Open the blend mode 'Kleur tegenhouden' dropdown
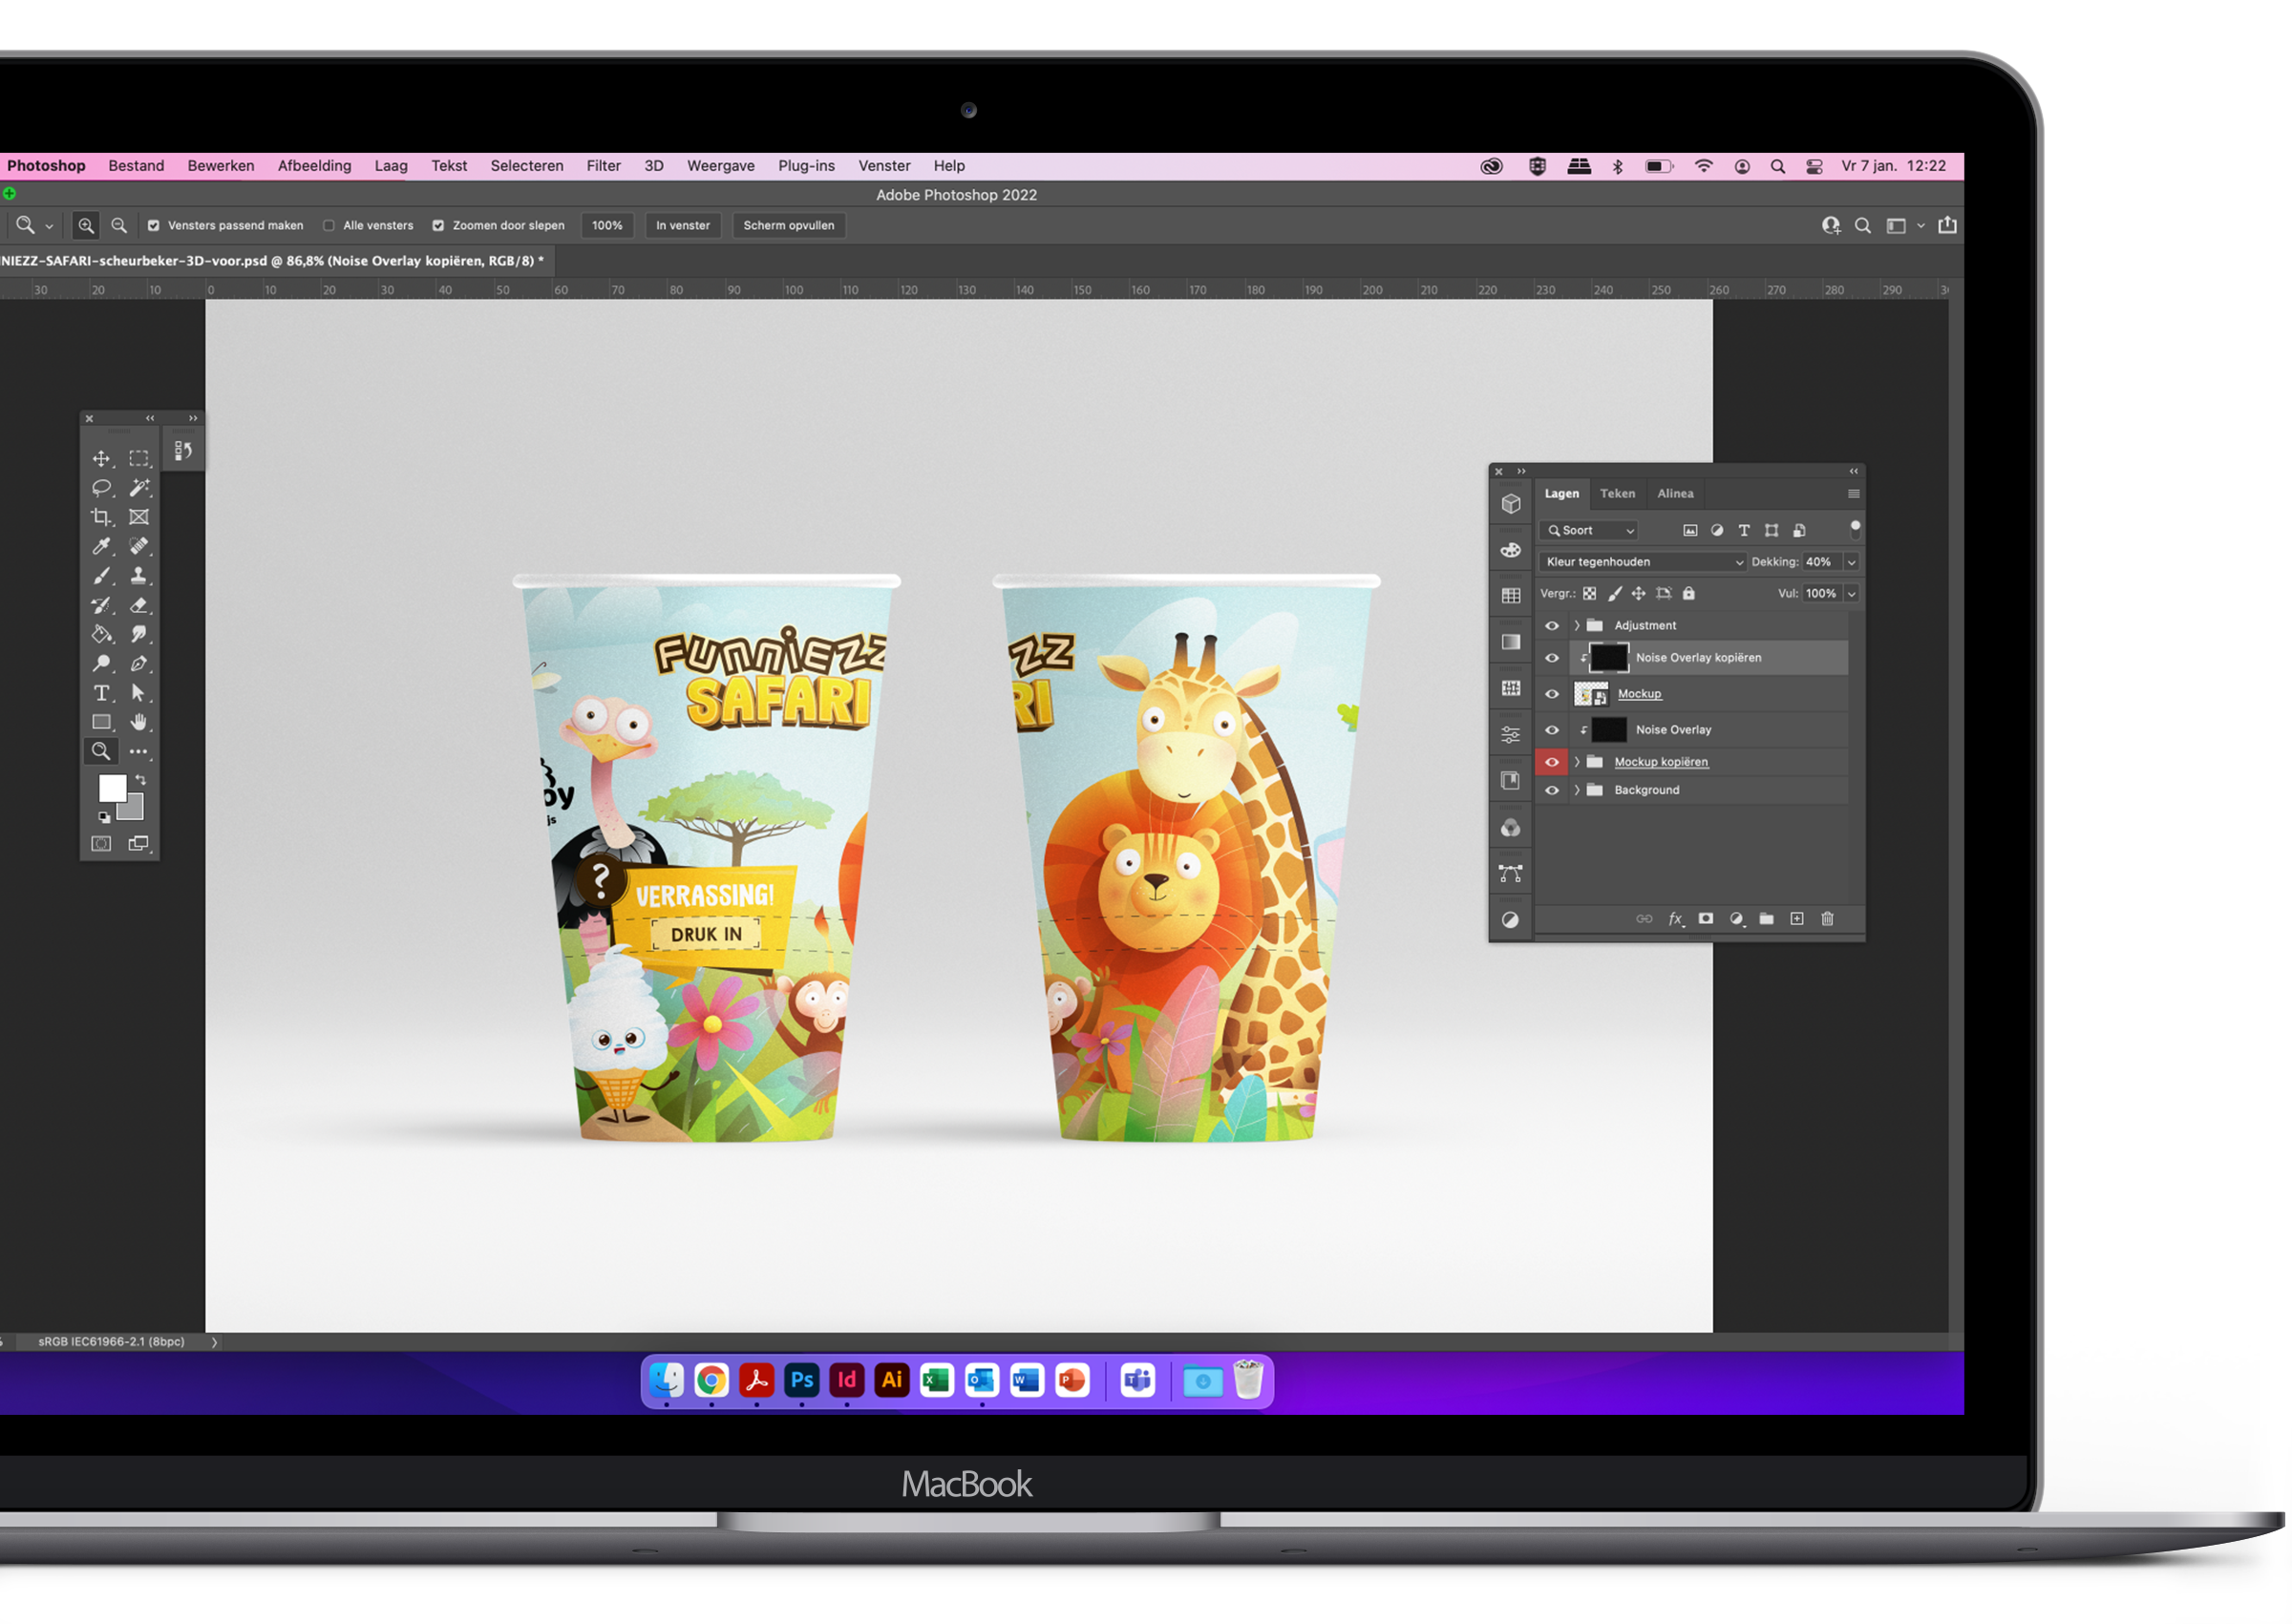2292x1624 pixels. tap(1644, 562)
